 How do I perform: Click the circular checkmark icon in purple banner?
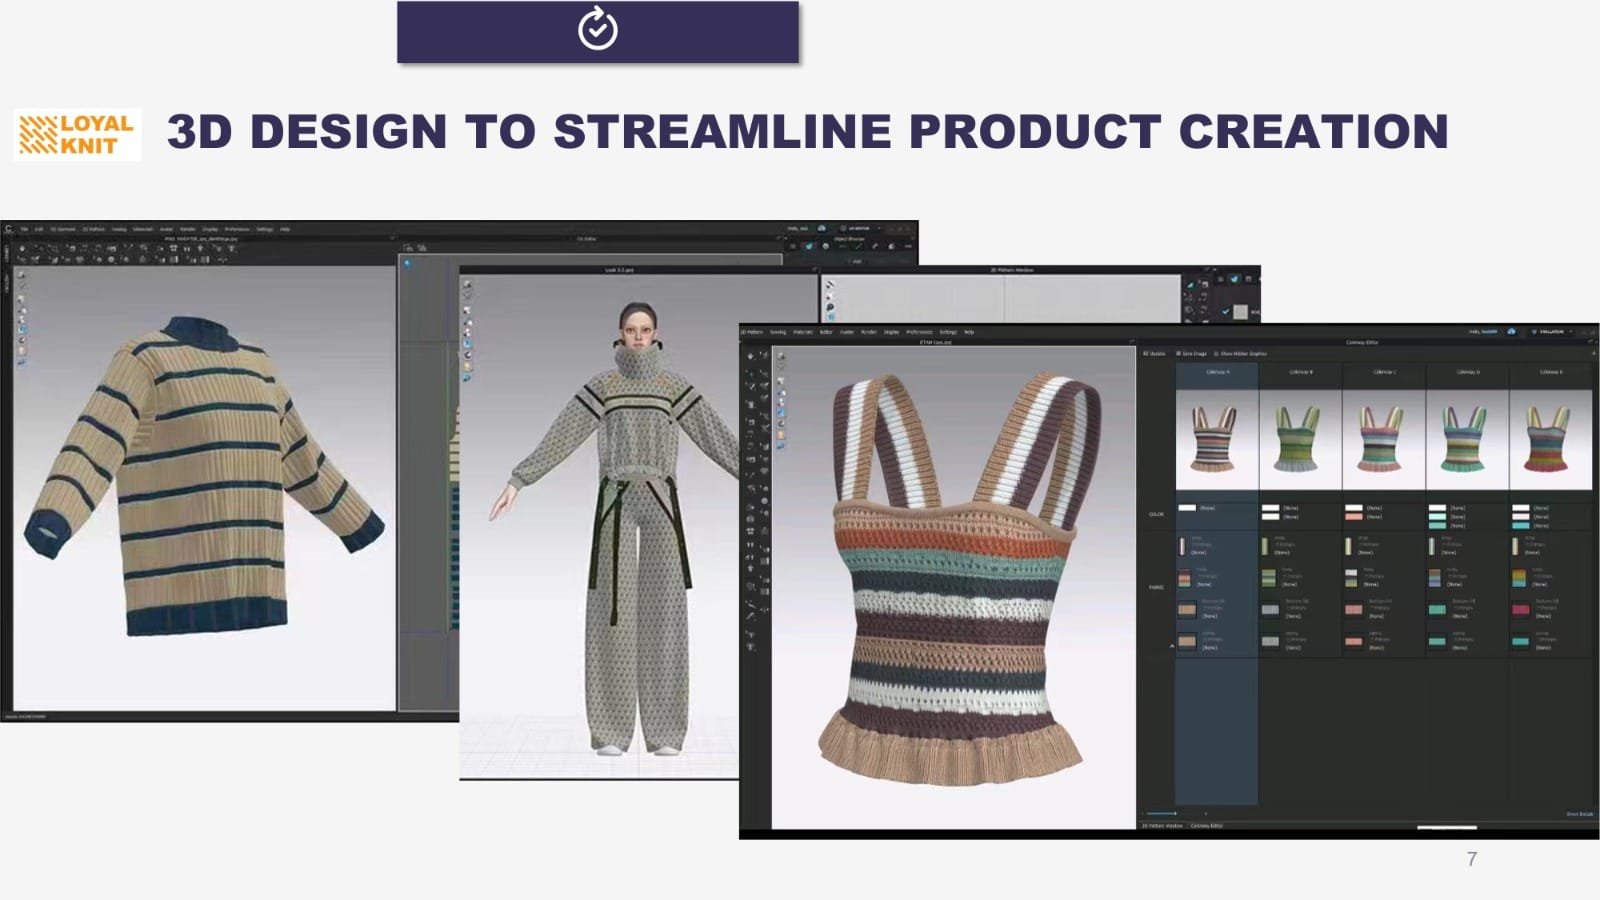coord(597,29)
